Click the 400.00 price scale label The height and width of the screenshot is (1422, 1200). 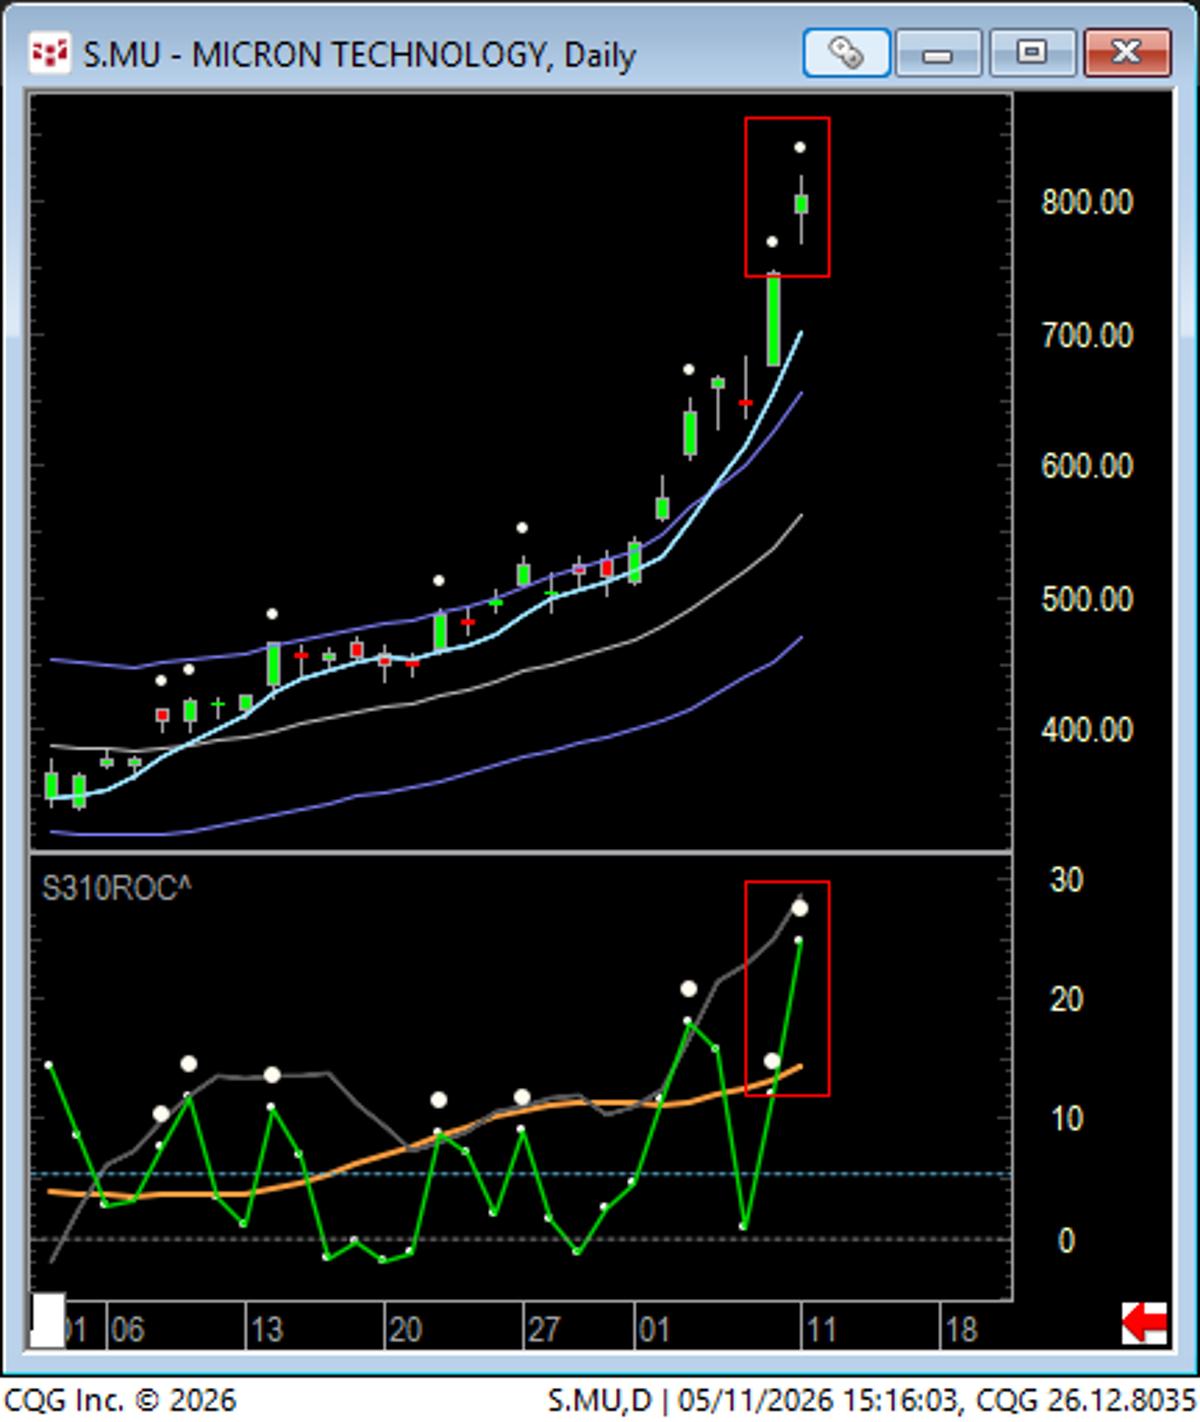(1087, 730)
